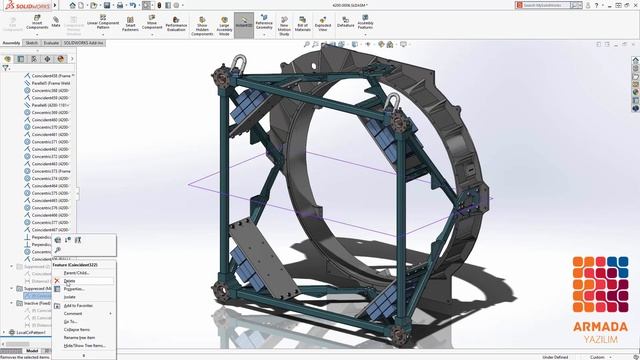
Task: Expand the Reference Geometry dropdown arrow
Action: 264,35
